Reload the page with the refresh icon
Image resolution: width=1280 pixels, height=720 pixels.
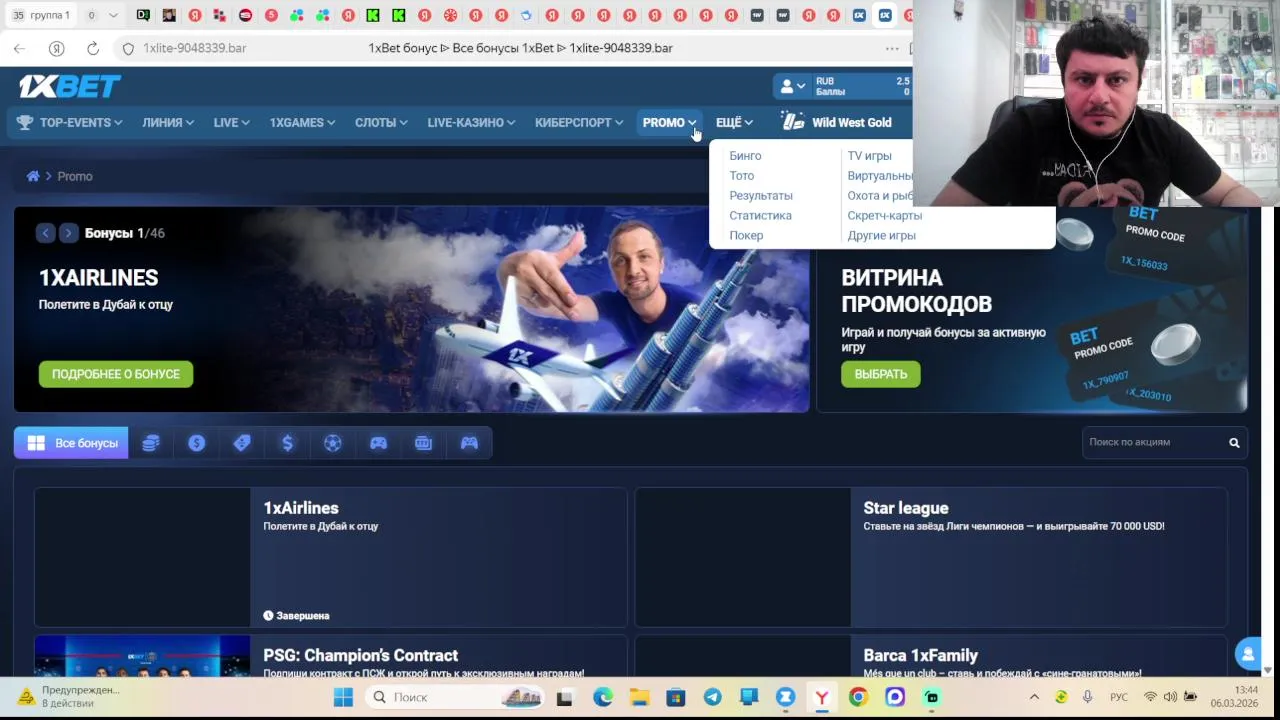93,48
